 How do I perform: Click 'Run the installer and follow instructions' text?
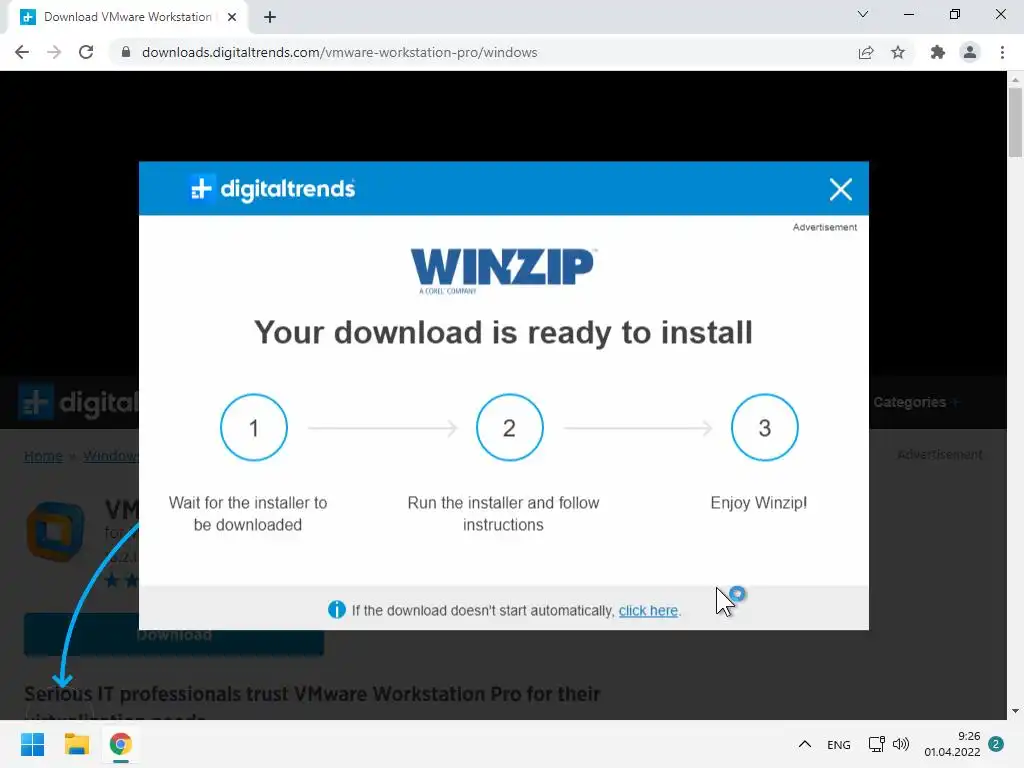click(x=503, y=514)
